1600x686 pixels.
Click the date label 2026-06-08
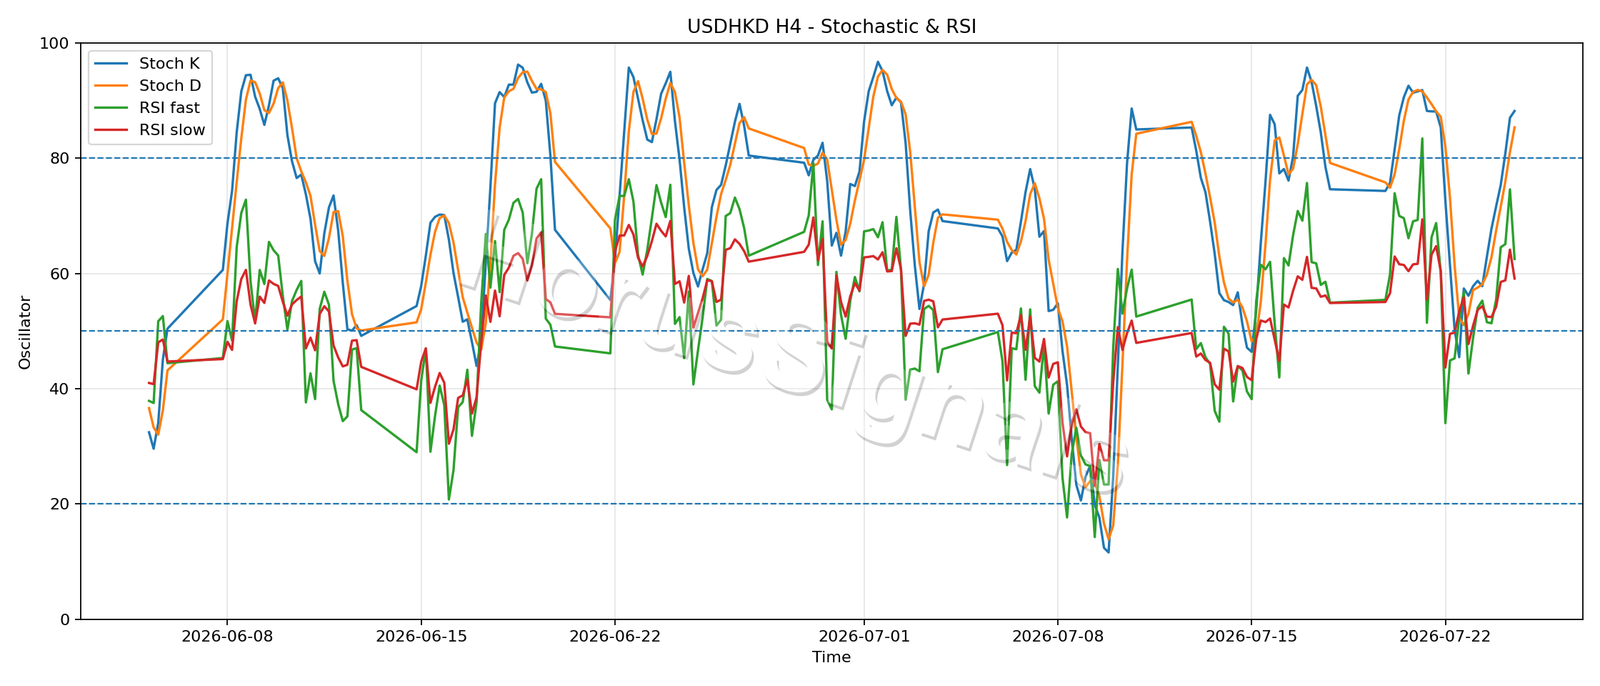click(x=226, y=636)
